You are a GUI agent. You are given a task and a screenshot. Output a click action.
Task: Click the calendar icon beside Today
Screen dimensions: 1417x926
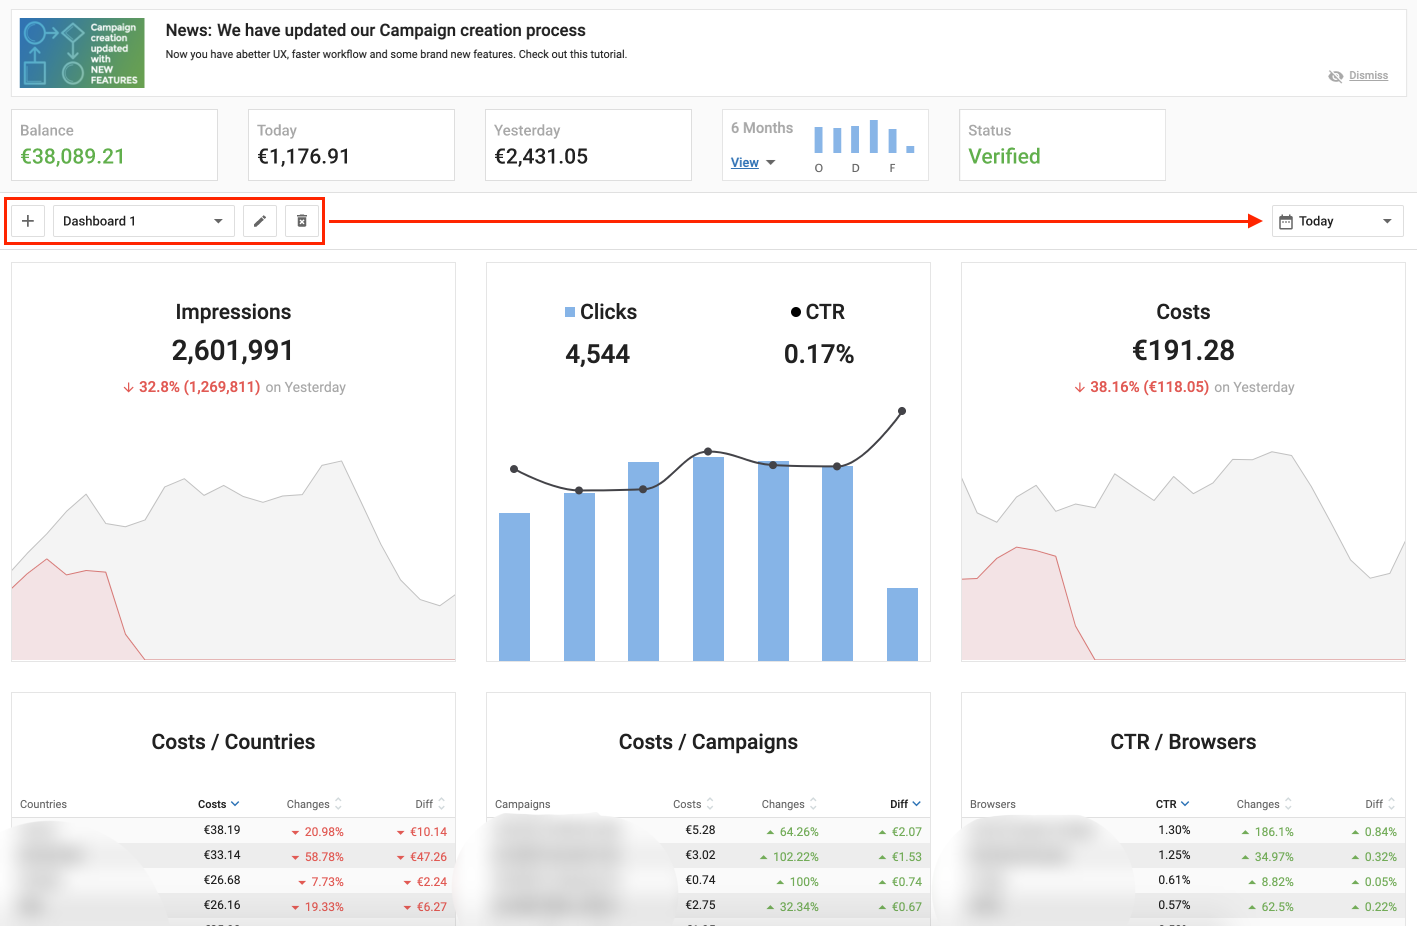pyautogui.click(x=1286, y=222)
